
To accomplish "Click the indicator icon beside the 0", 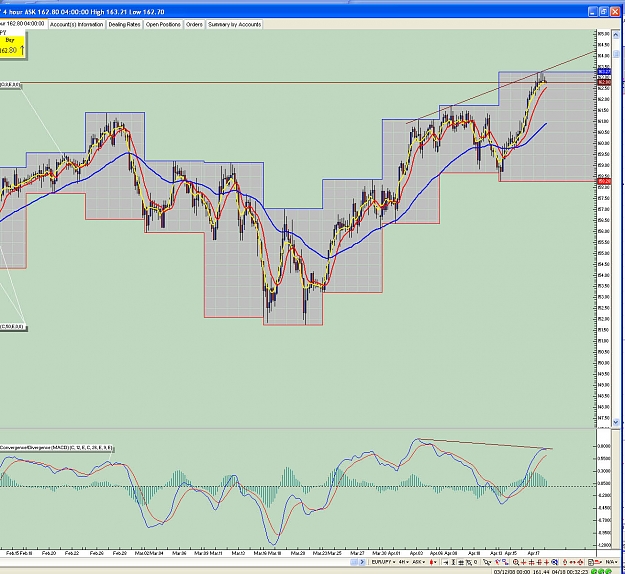I will (469, 562).
